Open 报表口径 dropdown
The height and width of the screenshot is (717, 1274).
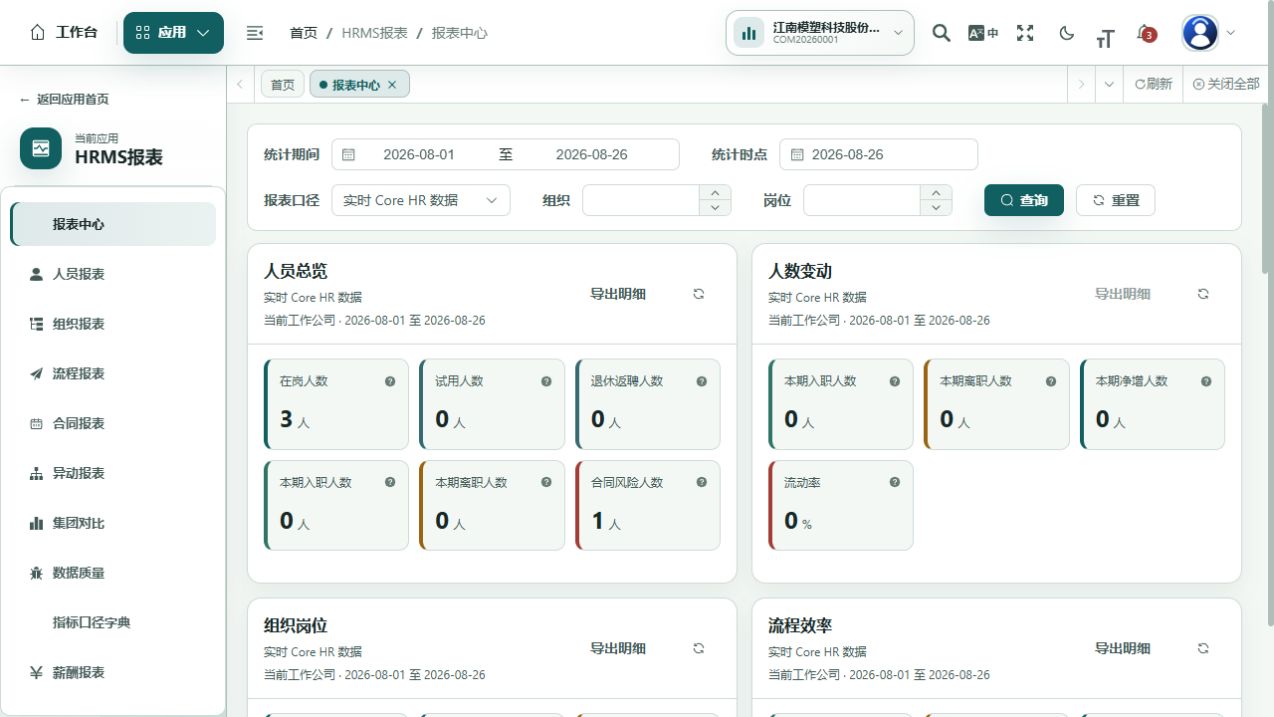(x=421, y=200)
